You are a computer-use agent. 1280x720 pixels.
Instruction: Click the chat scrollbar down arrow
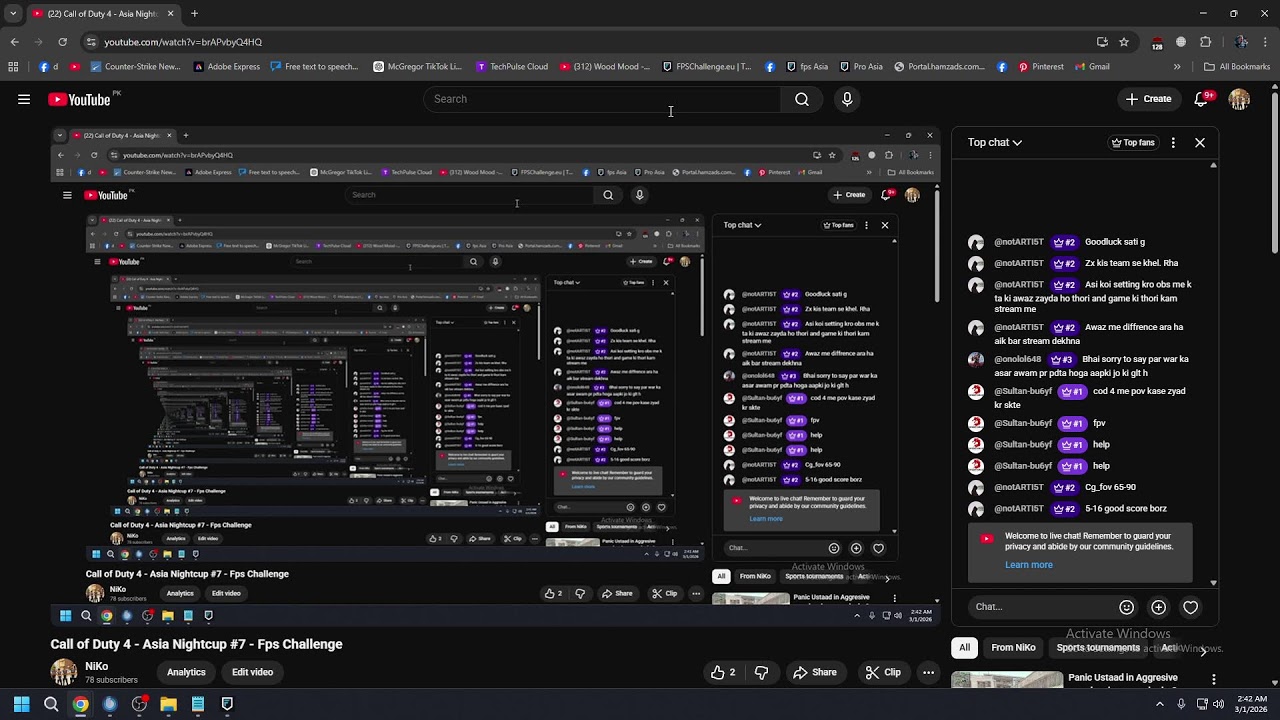point(1214,583)
